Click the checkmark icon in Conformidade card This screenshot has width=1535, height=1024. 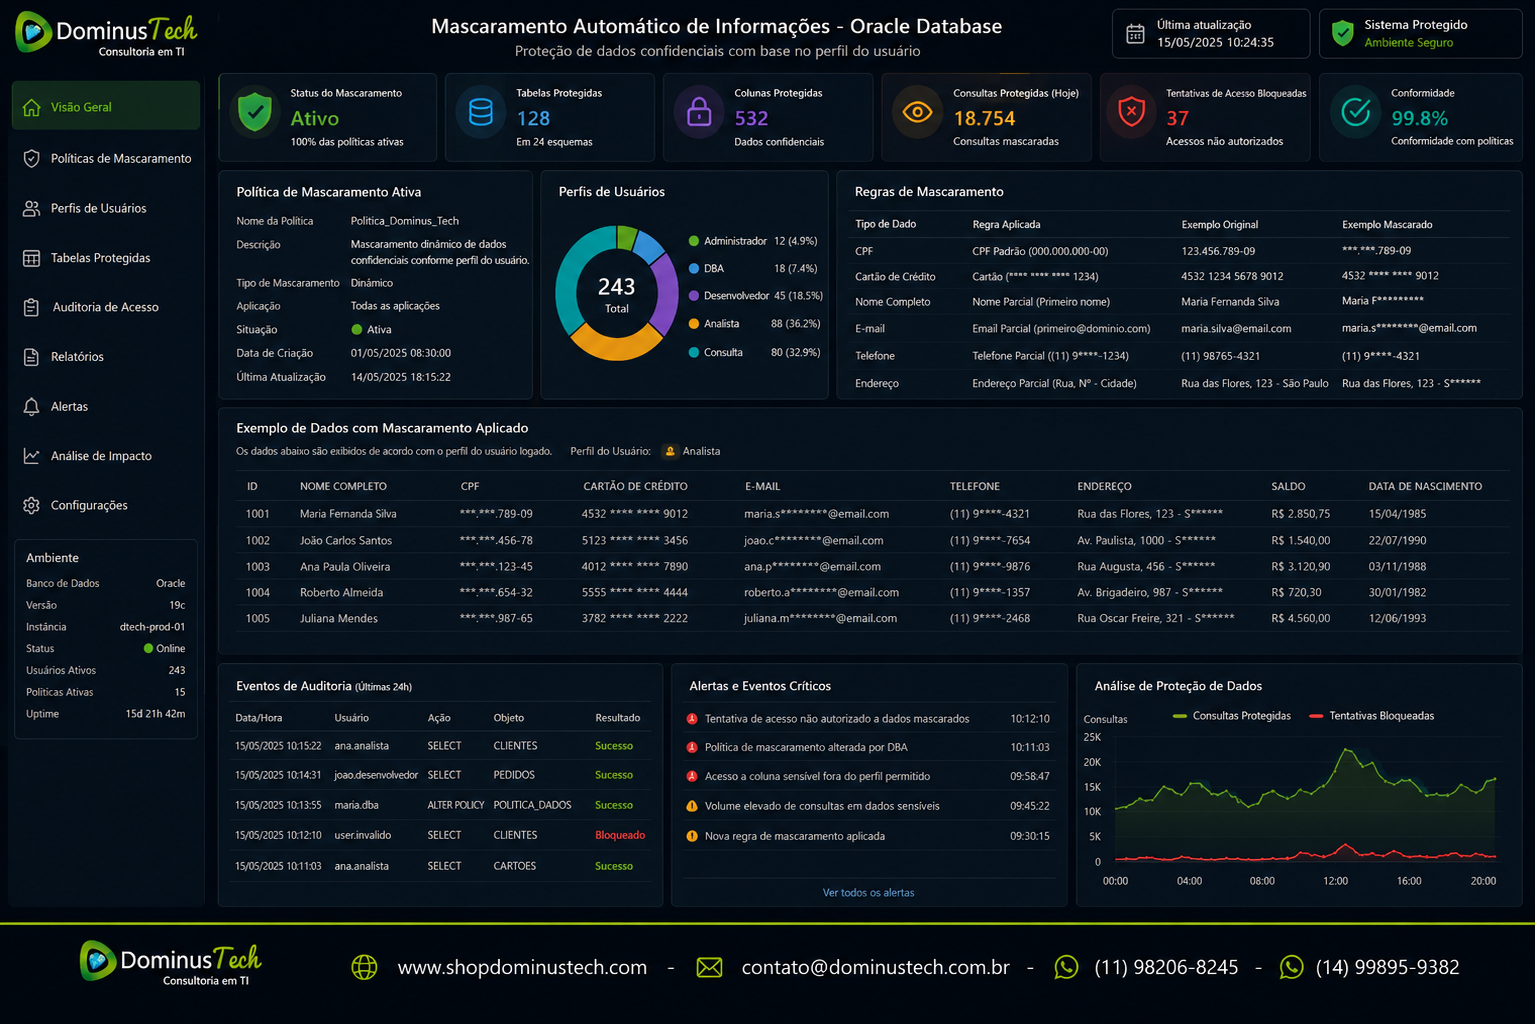(x=1355, y=112)
